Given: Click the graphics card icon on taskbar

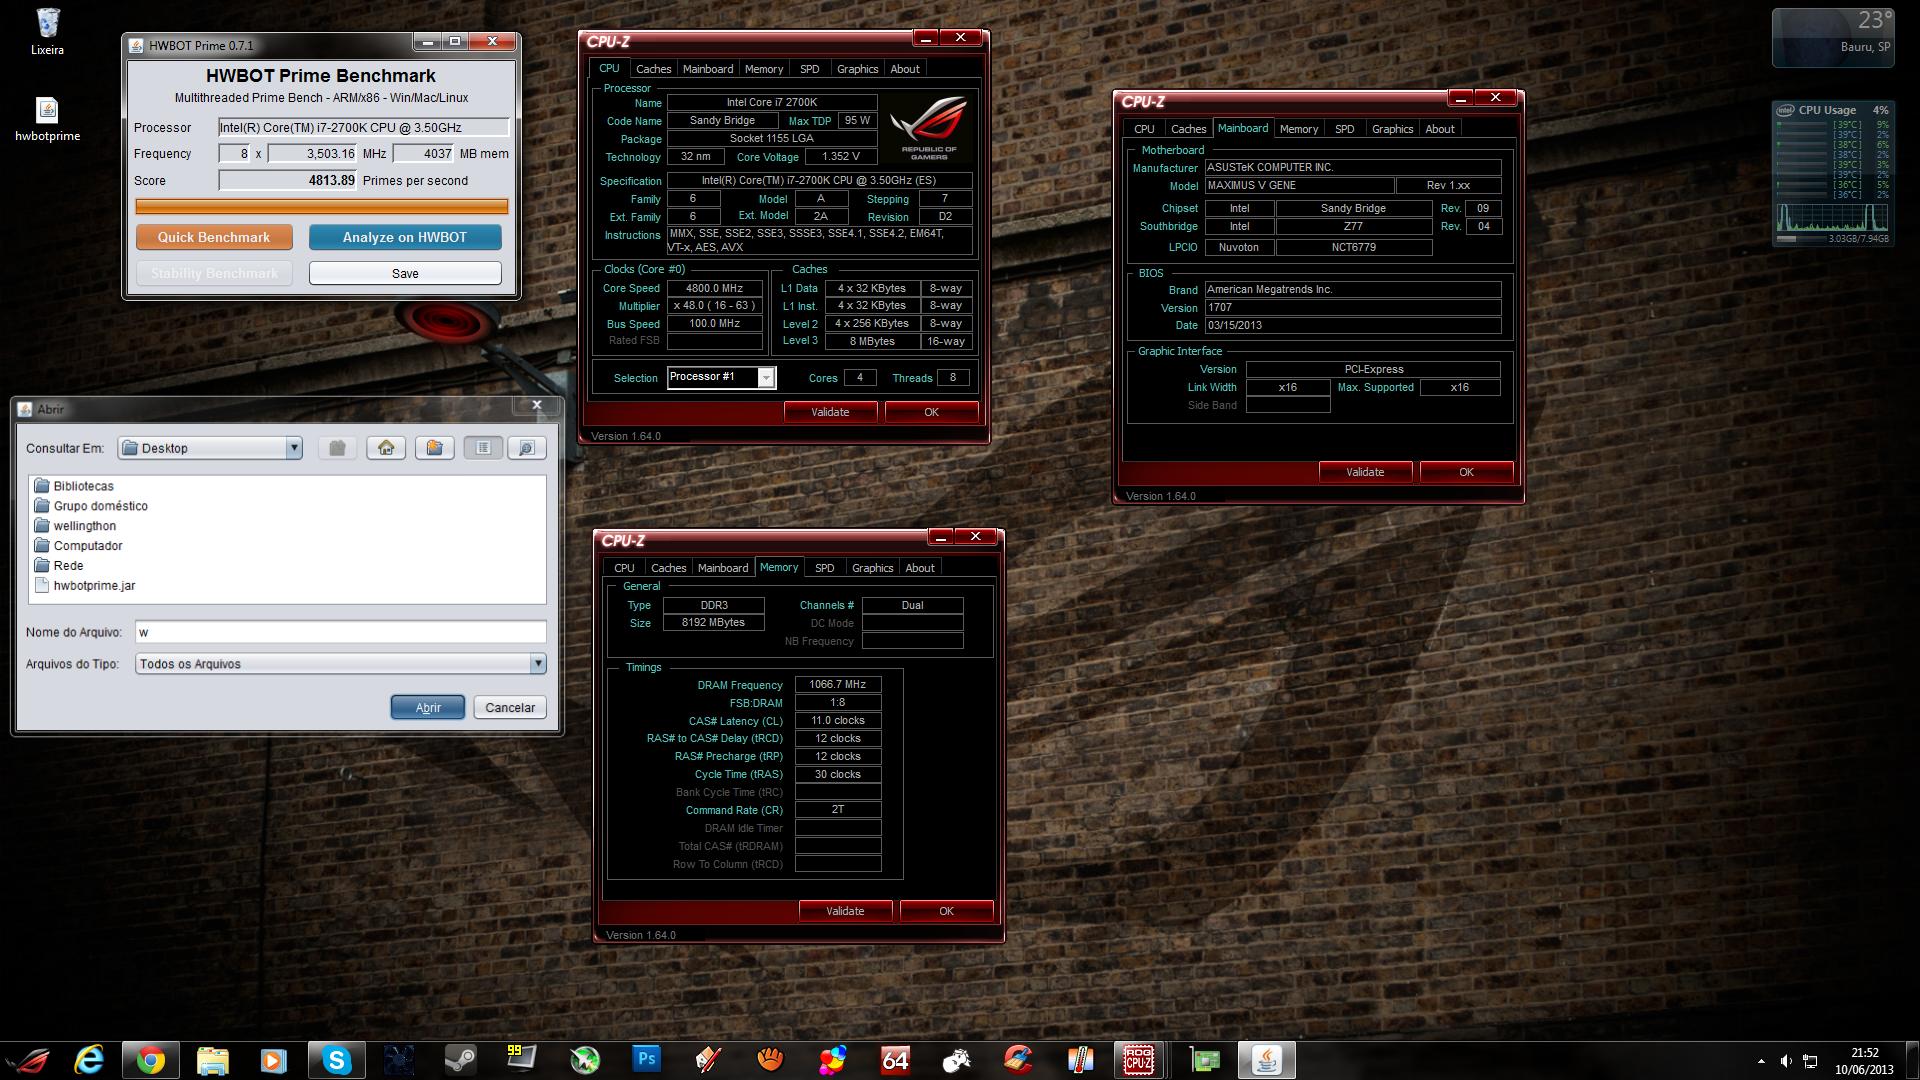Looking at the screenshot, I should click(1204, 1060).
